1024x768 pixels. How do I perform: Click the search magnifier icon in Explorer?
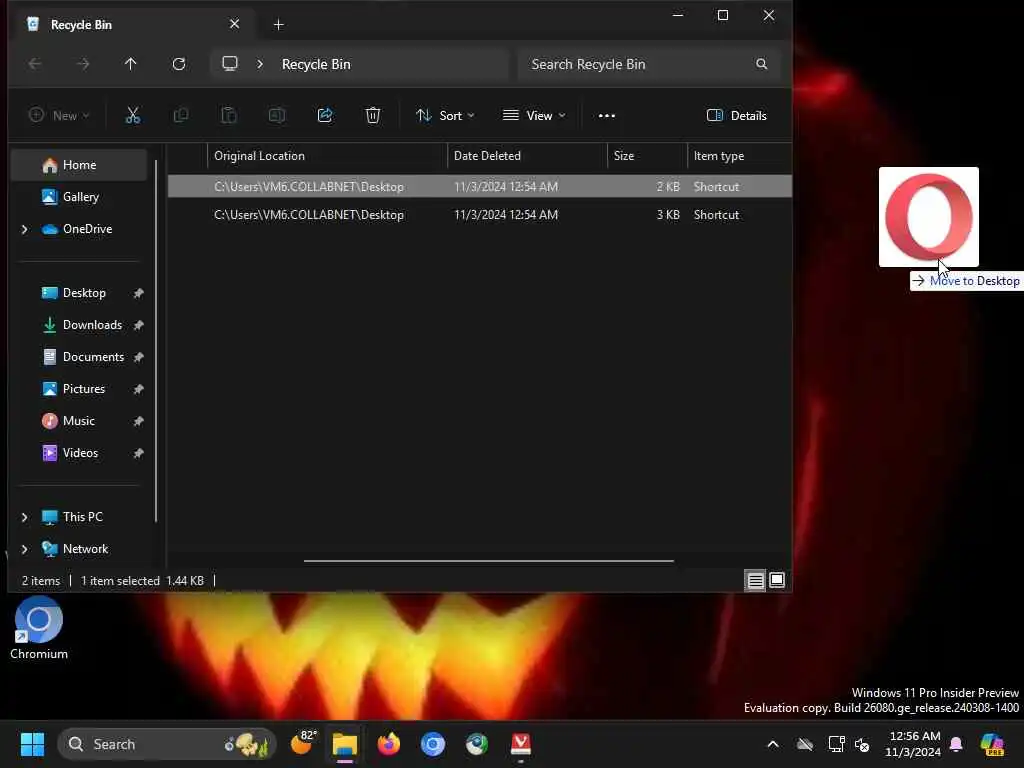click(761, 64)
